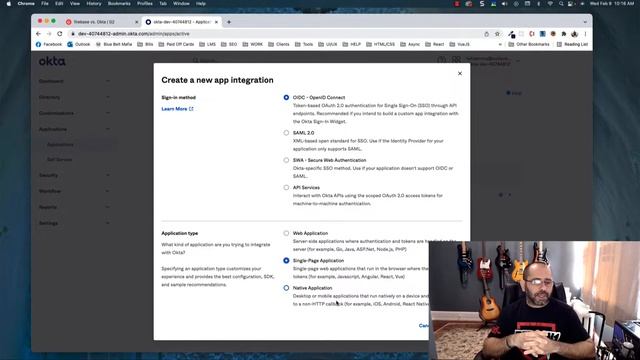The height and width of the screenshot is (360, 640).
Task: Open the Clients bookmark folder
Action: 279,44
